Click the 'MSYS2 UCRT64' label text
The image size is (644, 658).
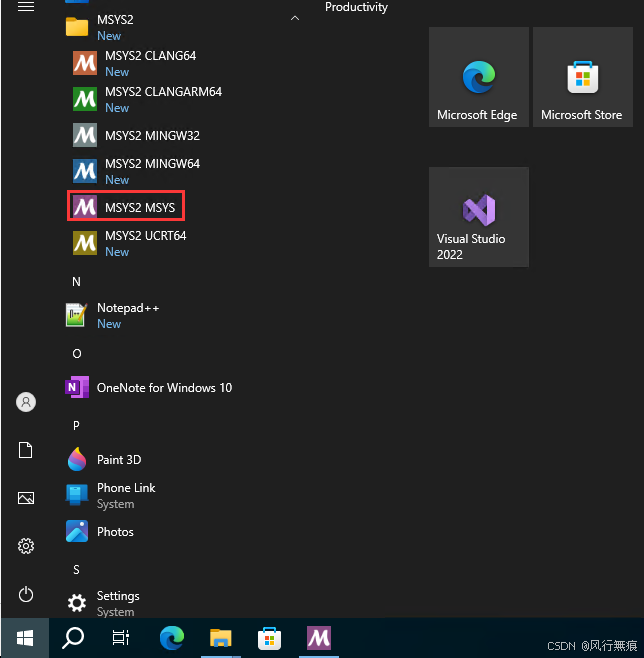tap(146, 236)
